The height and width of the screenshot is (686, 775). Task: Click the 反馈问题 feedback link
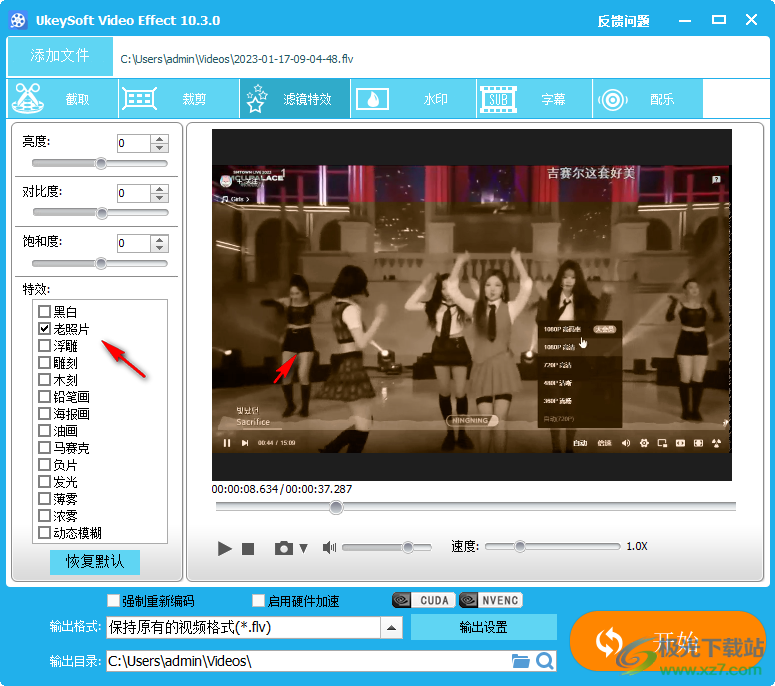[x=623, y=21]
